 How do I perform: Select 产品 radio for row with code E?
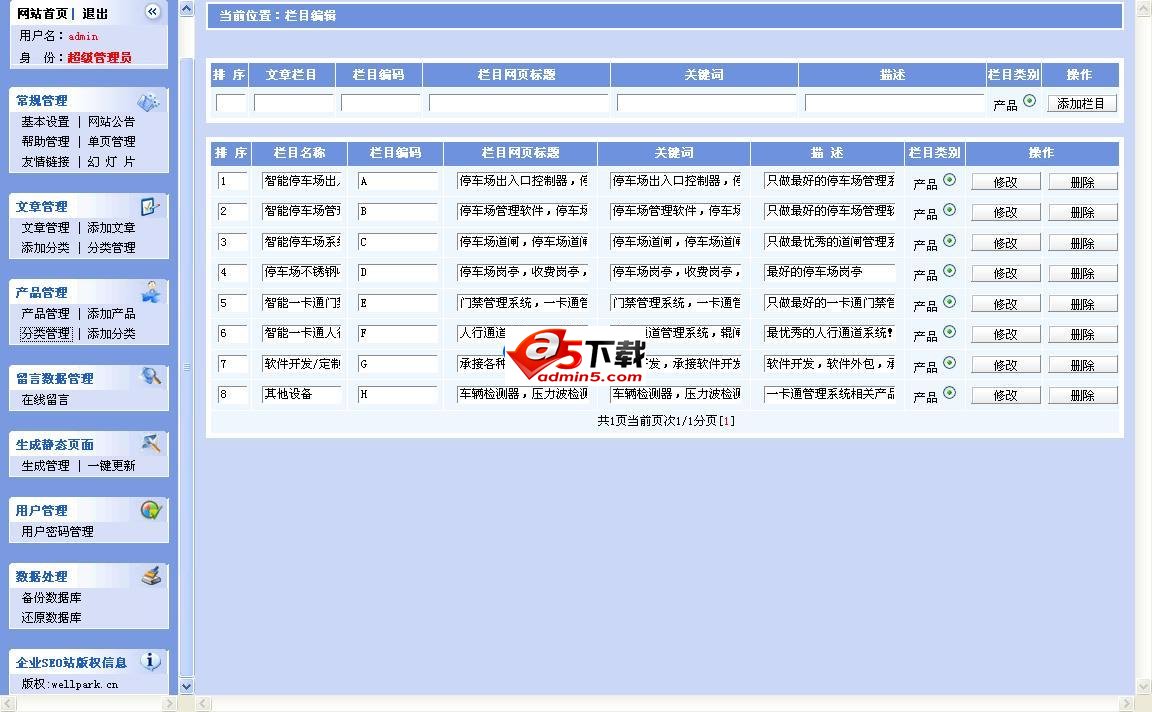[949, 302]
